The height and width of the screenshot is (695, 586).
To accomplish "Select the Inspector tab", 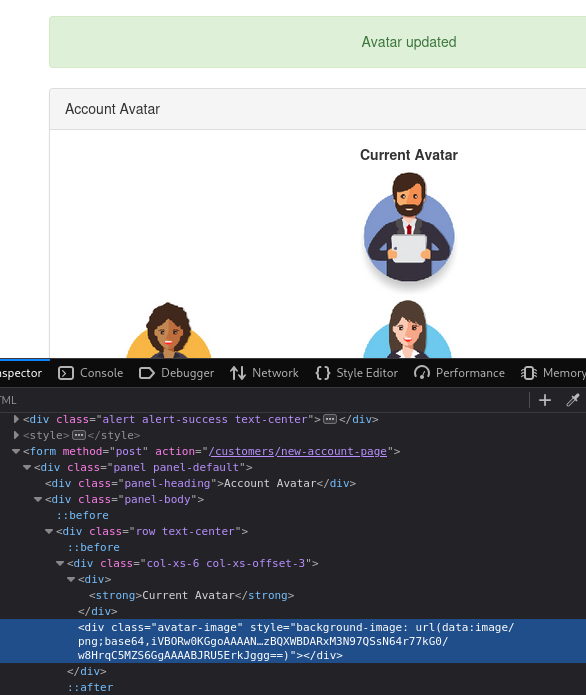I will (x=21, y=373).
